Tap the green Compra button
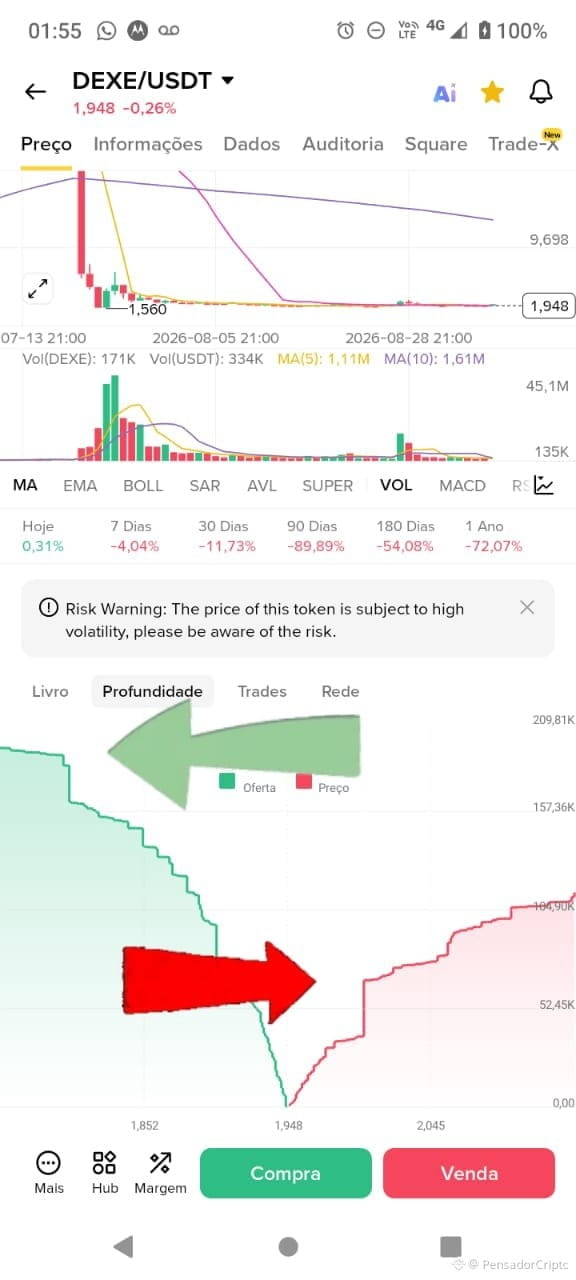 tap(286, 1173)
